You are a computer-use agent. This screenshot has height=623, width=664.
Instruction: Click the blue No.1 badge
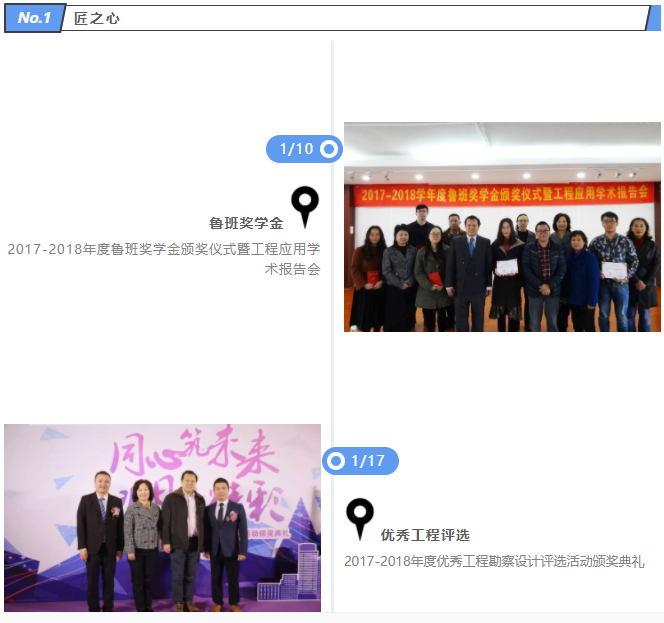coord(34,18)
